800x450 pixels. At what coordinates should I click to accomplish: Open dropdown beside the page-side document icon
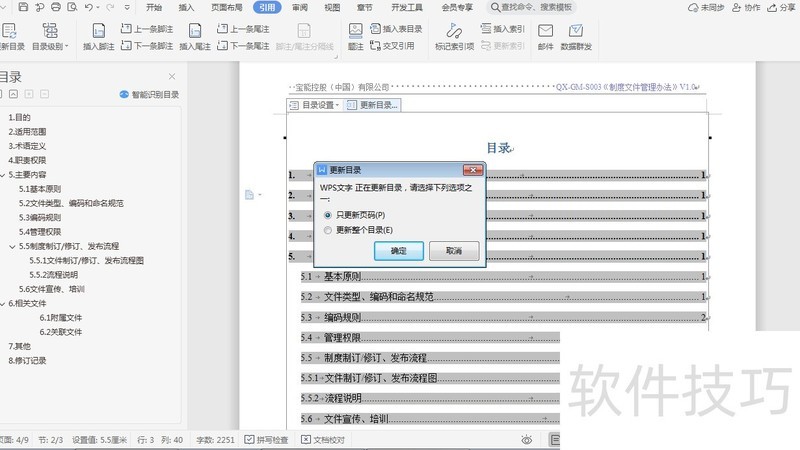point(260,194)
